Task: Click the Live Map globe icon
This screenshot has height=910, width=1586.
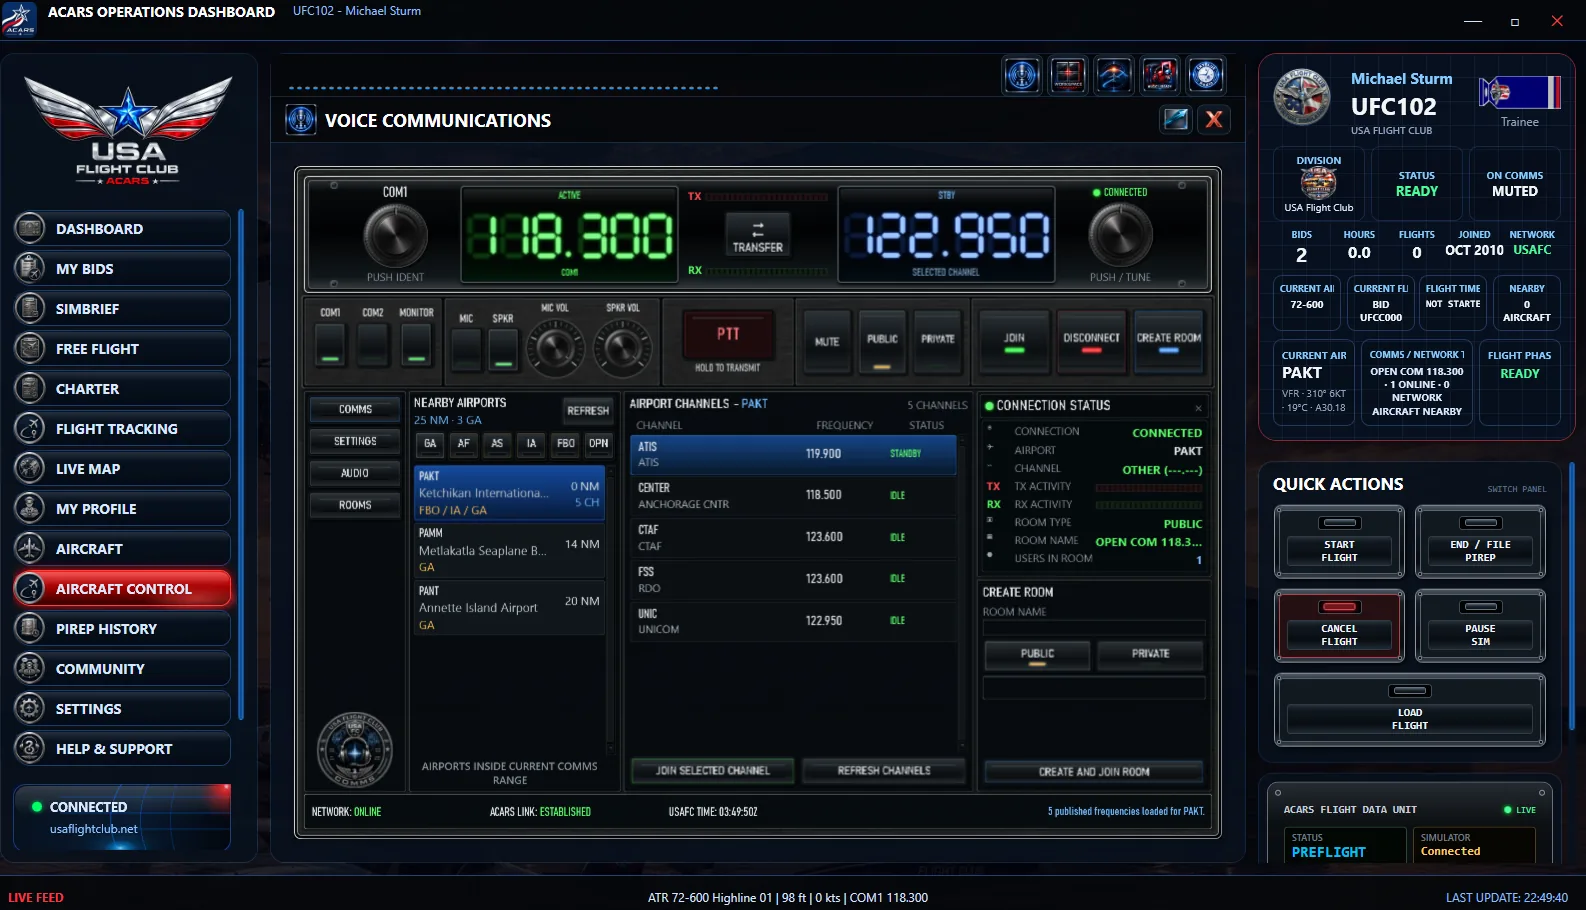Action: pos(31,469)
